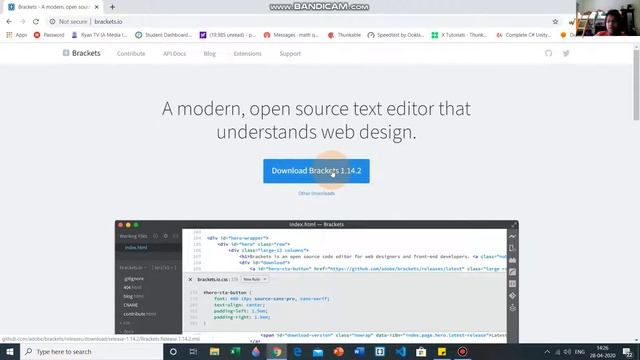The width and height of the screenshot is (640, 360).
Task: Open the Ryan TV bookmark
Action: 99,35
